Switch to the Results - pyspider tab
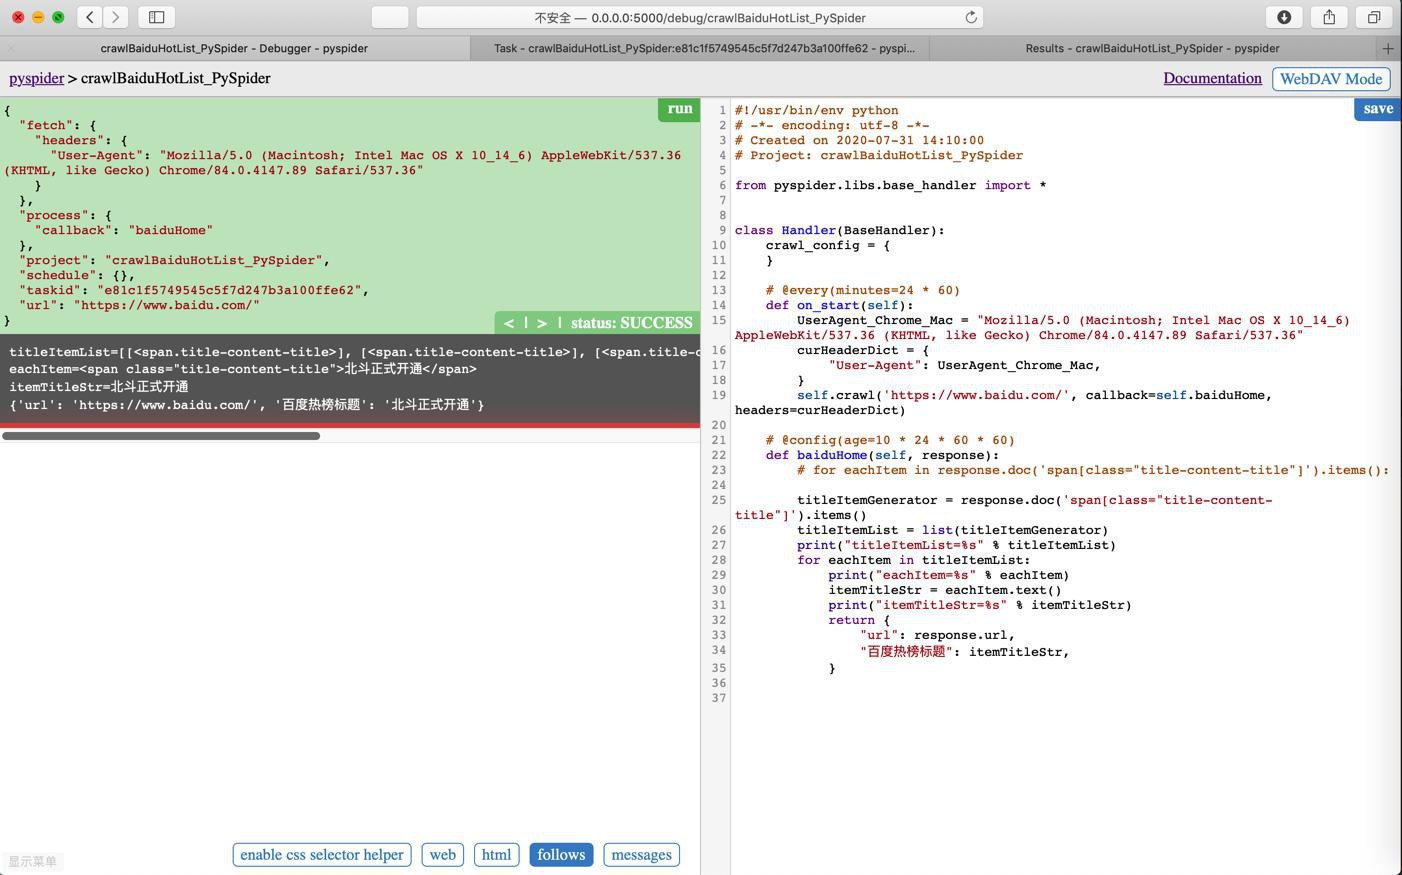 click(1152, 48)
